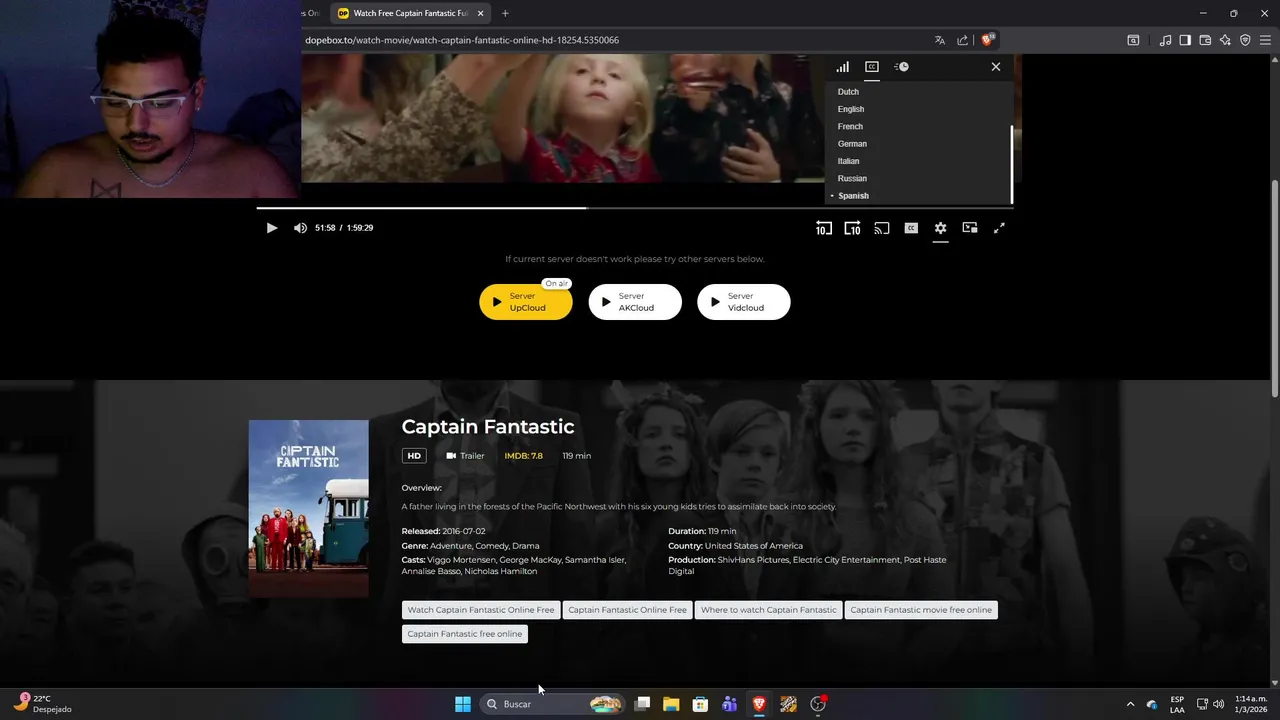Open ShivHans Pictures production link
This screenshot has width=1280, height=720.
click(x=753, y=560)
